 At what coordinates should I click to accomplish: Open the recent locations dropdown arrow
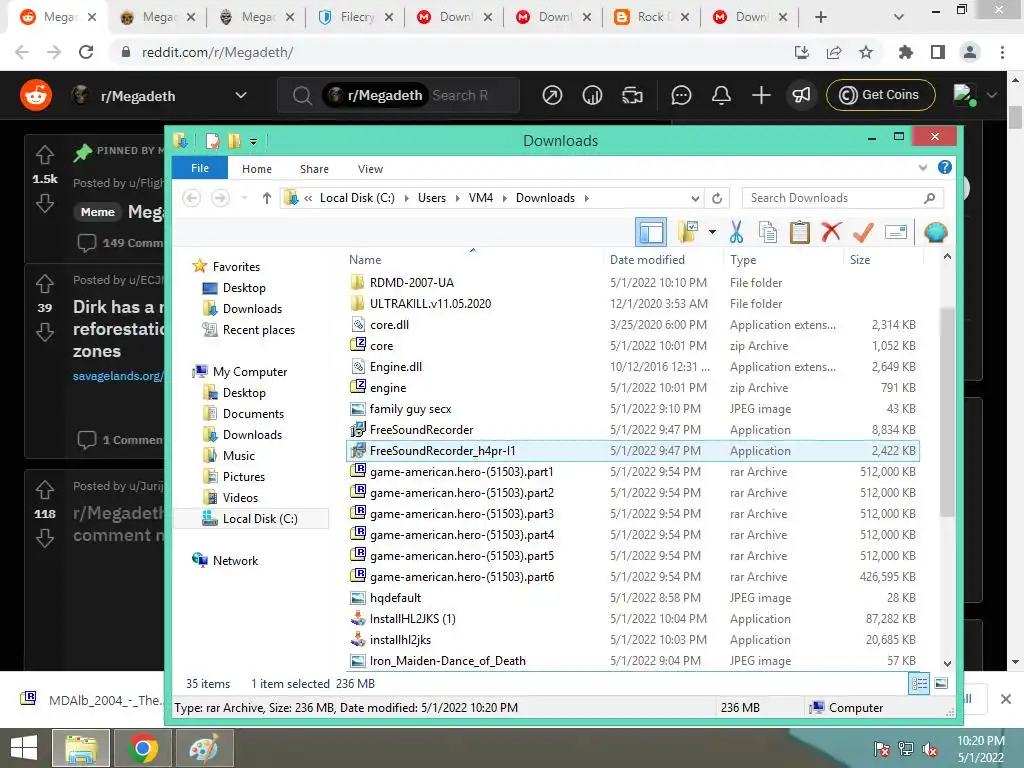[244, 198]
